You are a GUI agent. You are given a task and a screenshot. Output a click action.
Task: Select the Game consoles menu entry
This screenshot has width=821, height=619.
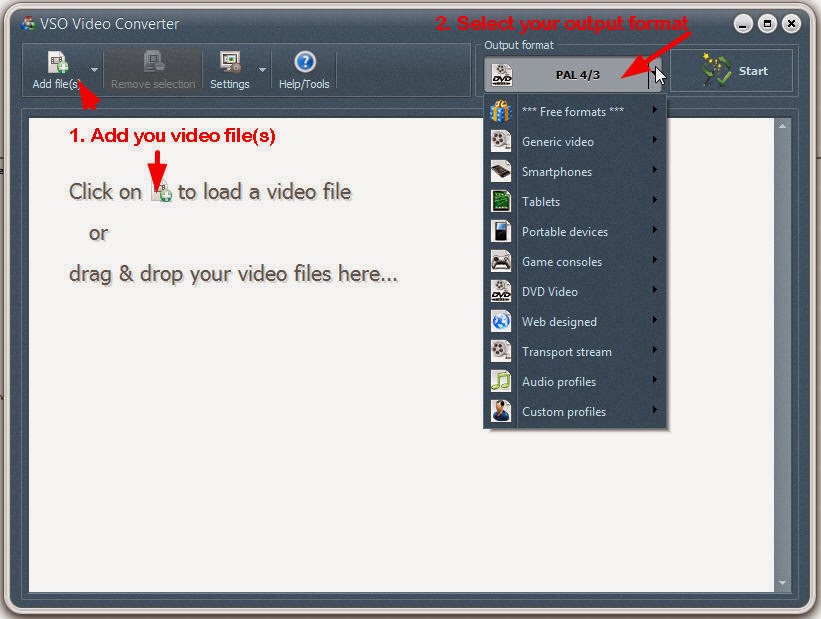pos(575,261)
